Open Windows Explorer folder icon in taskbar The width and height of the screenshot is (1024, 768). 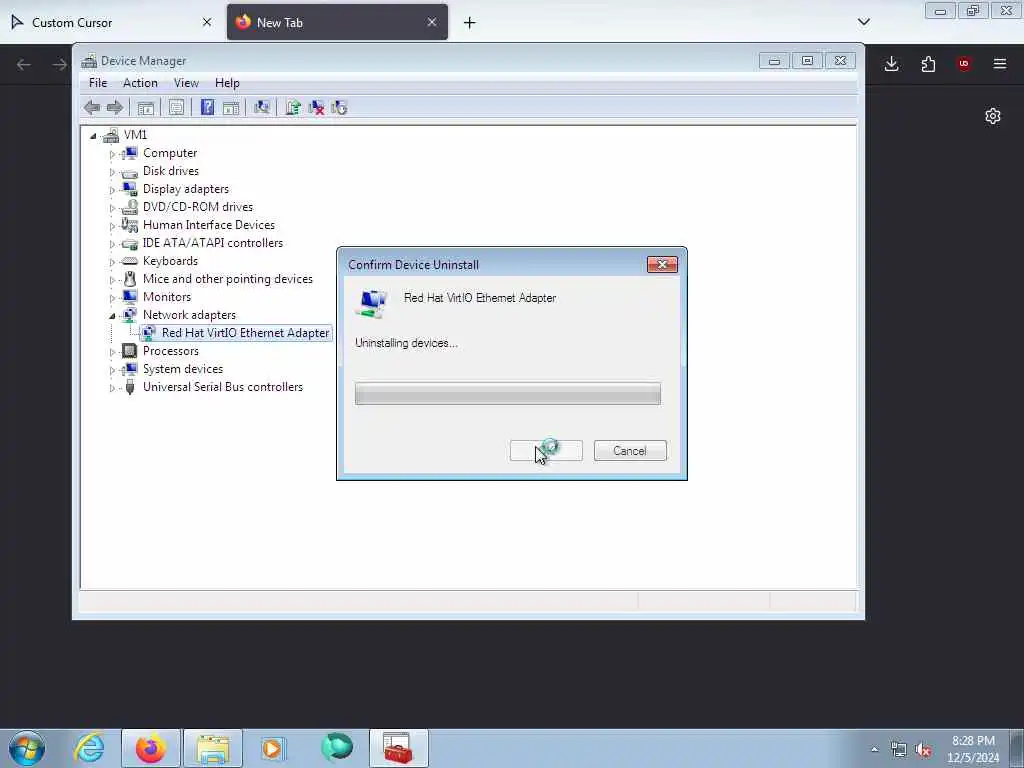tap(213, 748)
